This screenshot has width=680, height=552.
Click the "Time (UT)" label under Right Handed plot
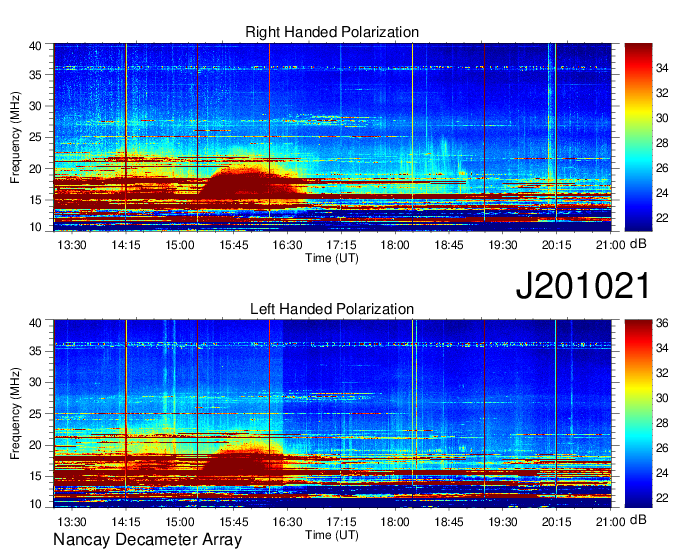point(332,258)
